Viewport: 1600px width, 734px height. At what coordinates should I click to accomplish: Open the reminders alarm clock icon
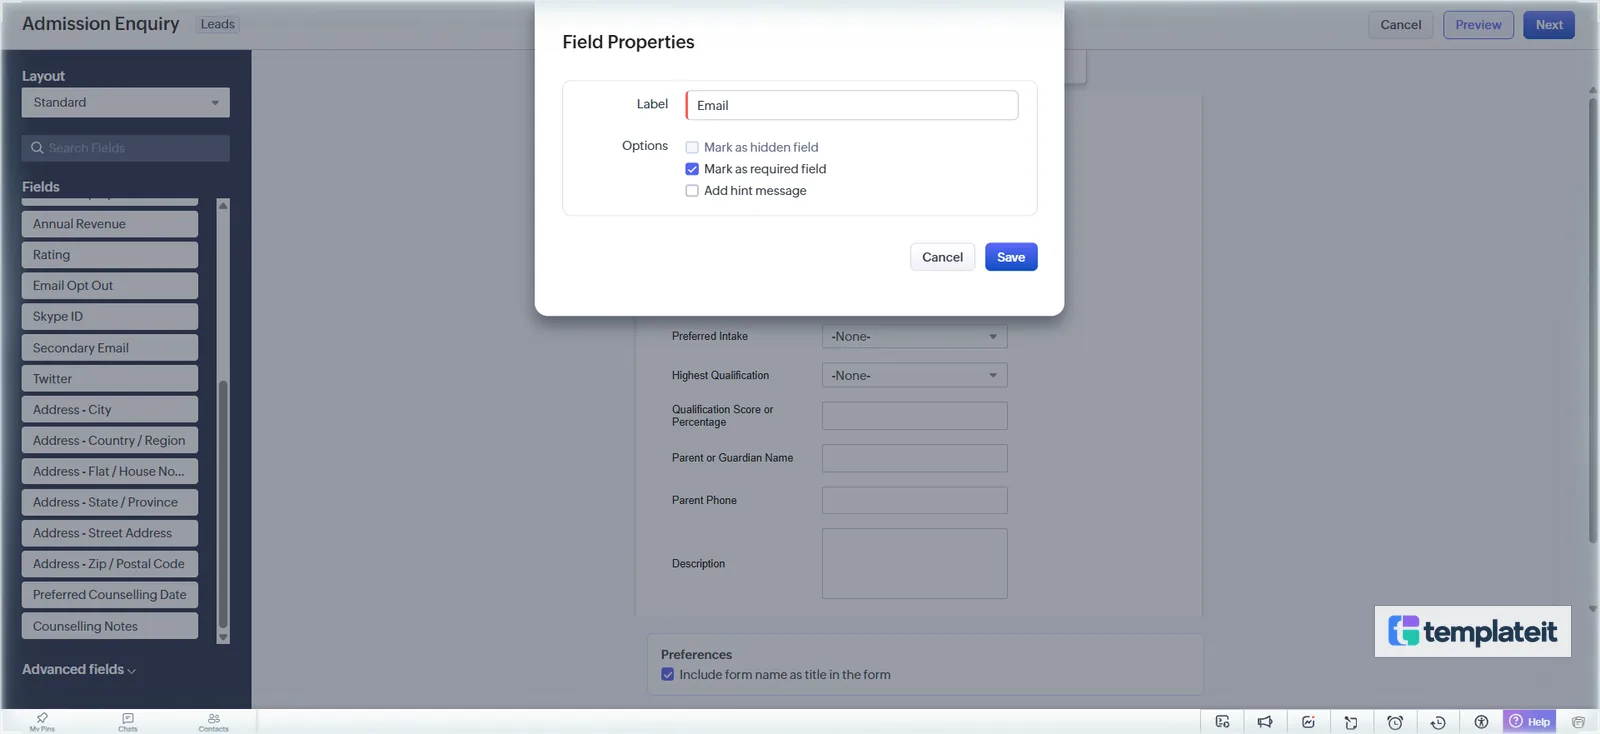1395,722
